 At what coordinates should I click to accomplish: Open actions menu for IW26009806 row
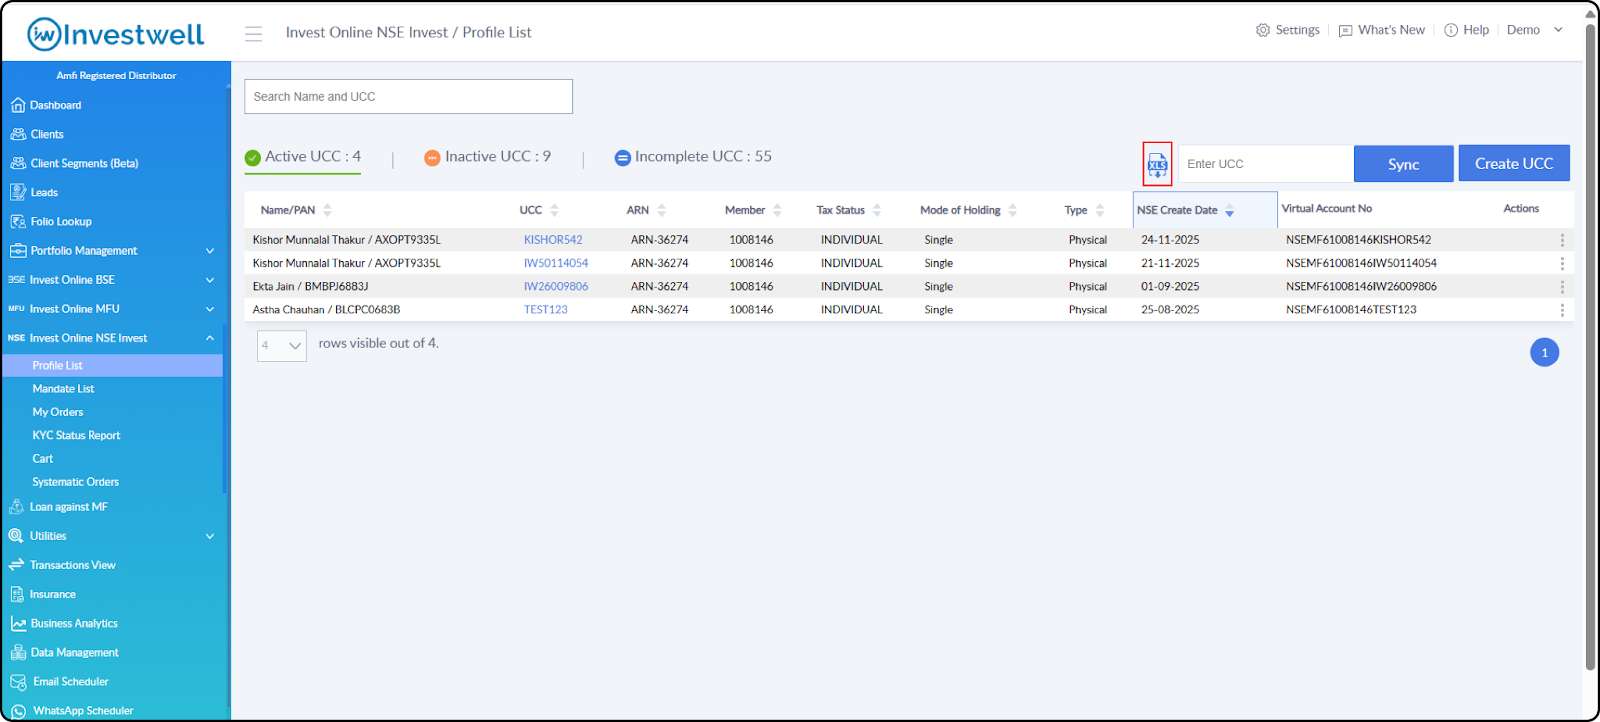(1562, 286)
